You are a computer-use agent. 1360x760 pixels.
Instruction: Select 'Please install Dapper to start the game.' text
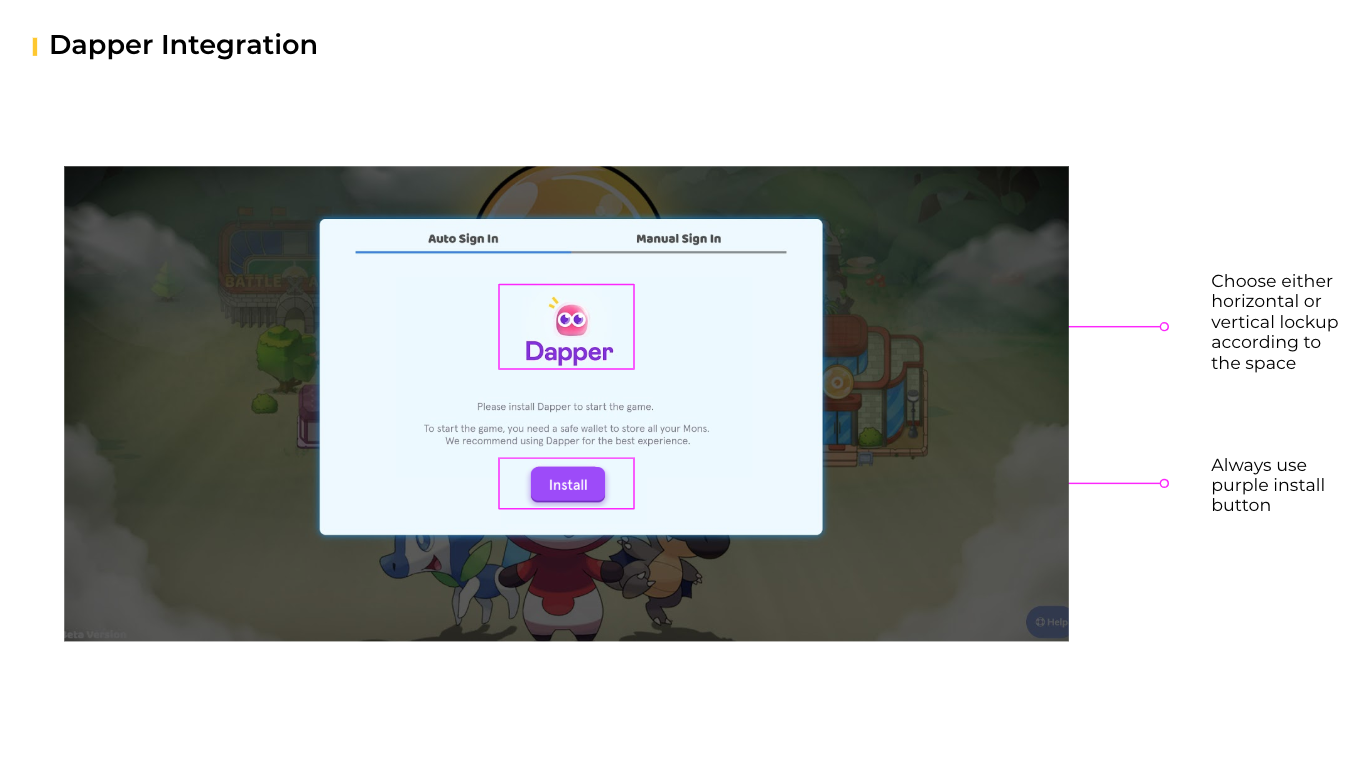tap(565, 407)
